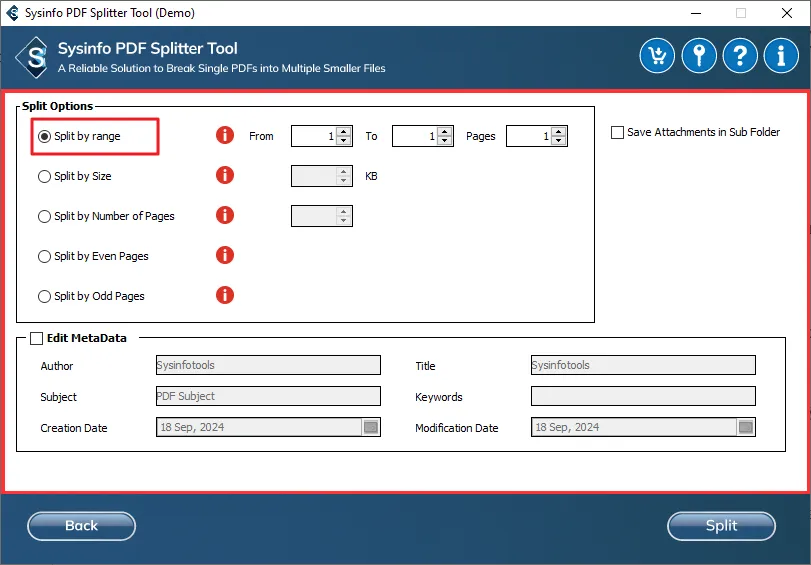
Task: Tick the Edit MetaData checkbox
Action: (37, 338)
